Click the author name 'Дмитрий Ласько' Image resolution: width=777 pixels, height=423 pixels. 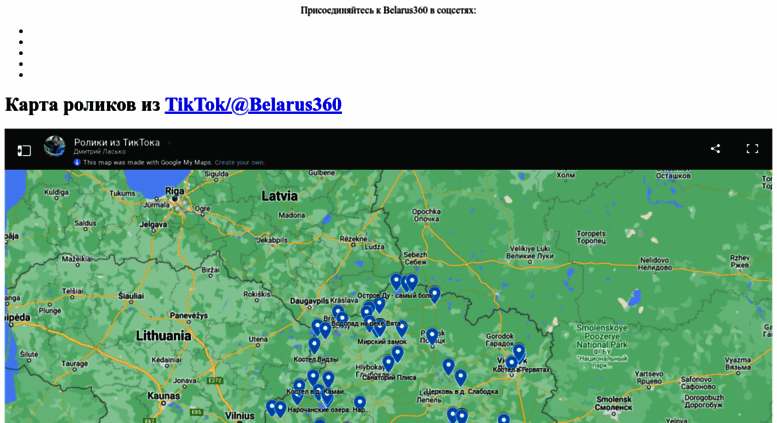[x=100, y=152]
